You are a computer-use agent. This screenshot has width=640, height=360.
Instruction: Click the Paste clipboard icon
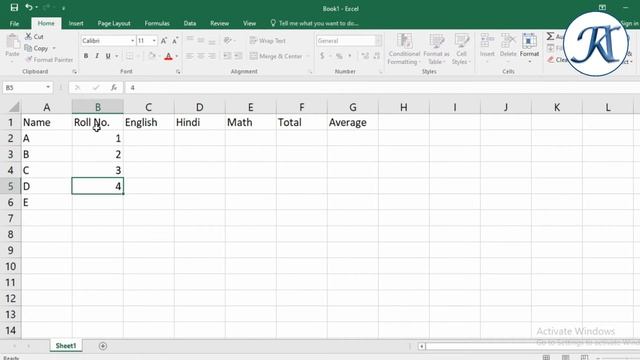pos(12,42)
